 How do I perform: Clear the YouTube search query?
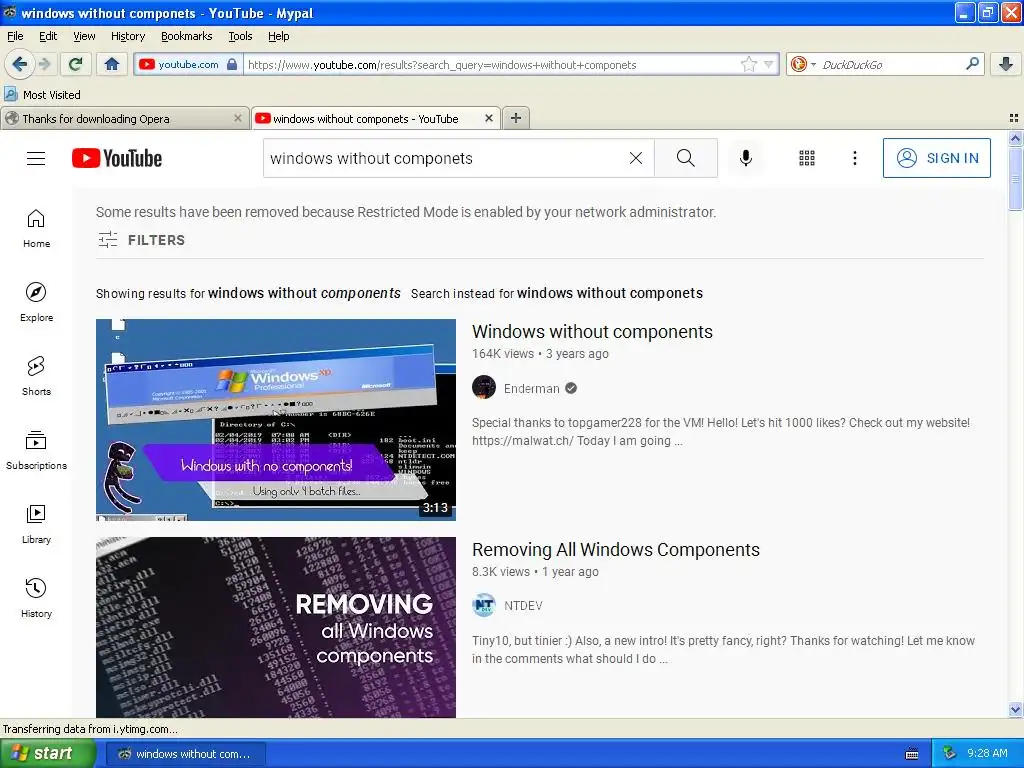click(635, 158)
